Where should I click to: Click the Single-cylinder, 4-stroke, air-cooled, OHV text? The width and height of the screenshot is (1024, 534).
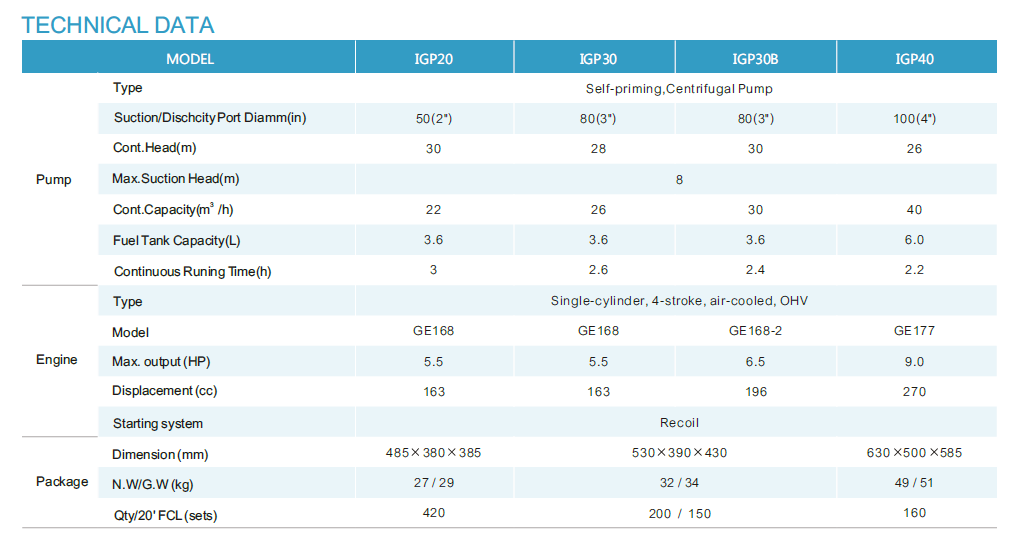[679, 301]
